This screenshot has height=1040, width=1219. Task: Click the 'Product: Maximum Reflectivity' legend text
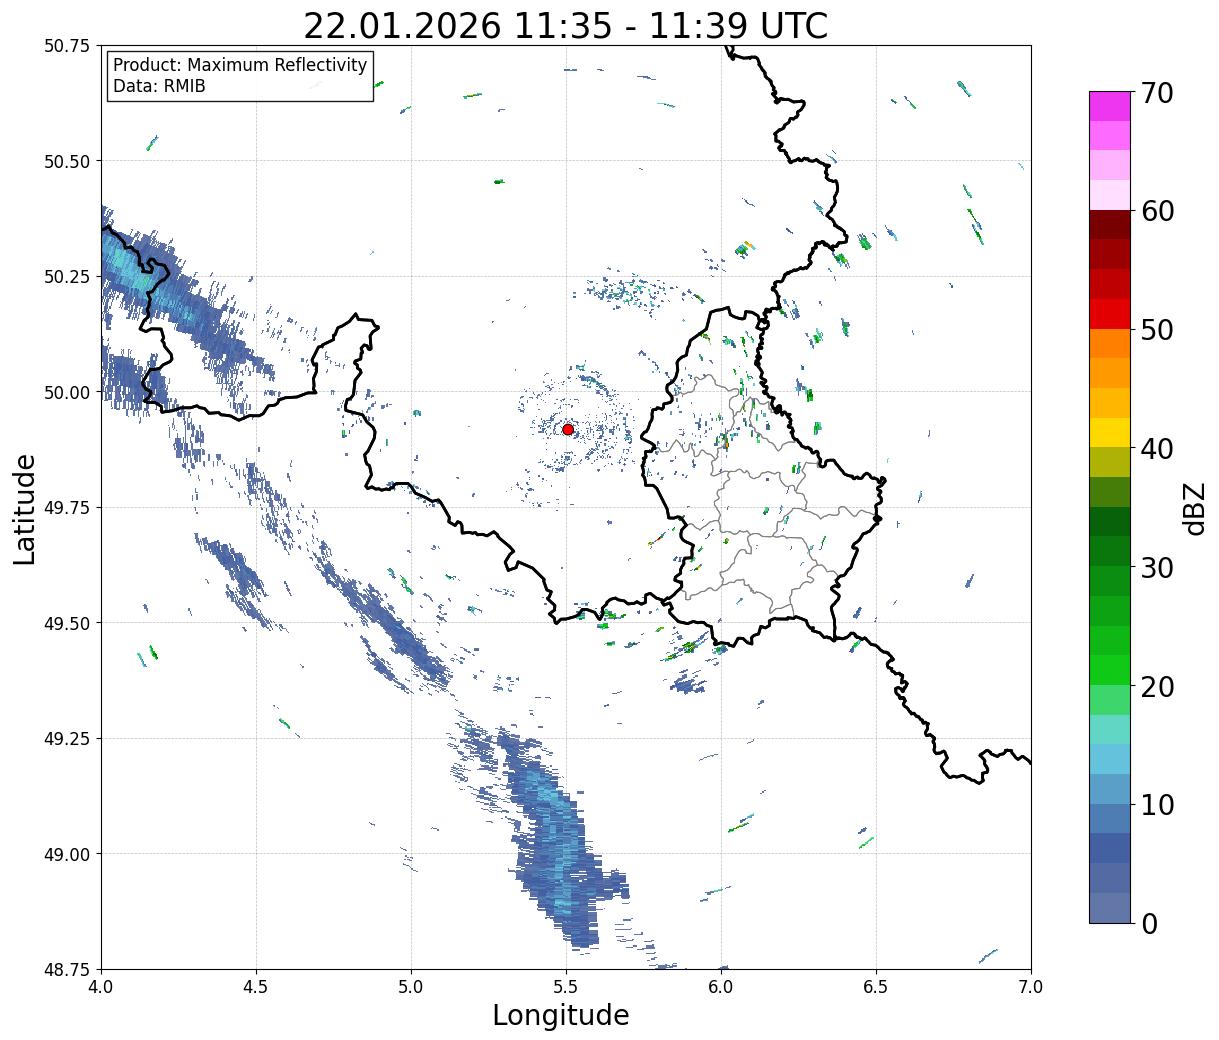tap(240, 65)
